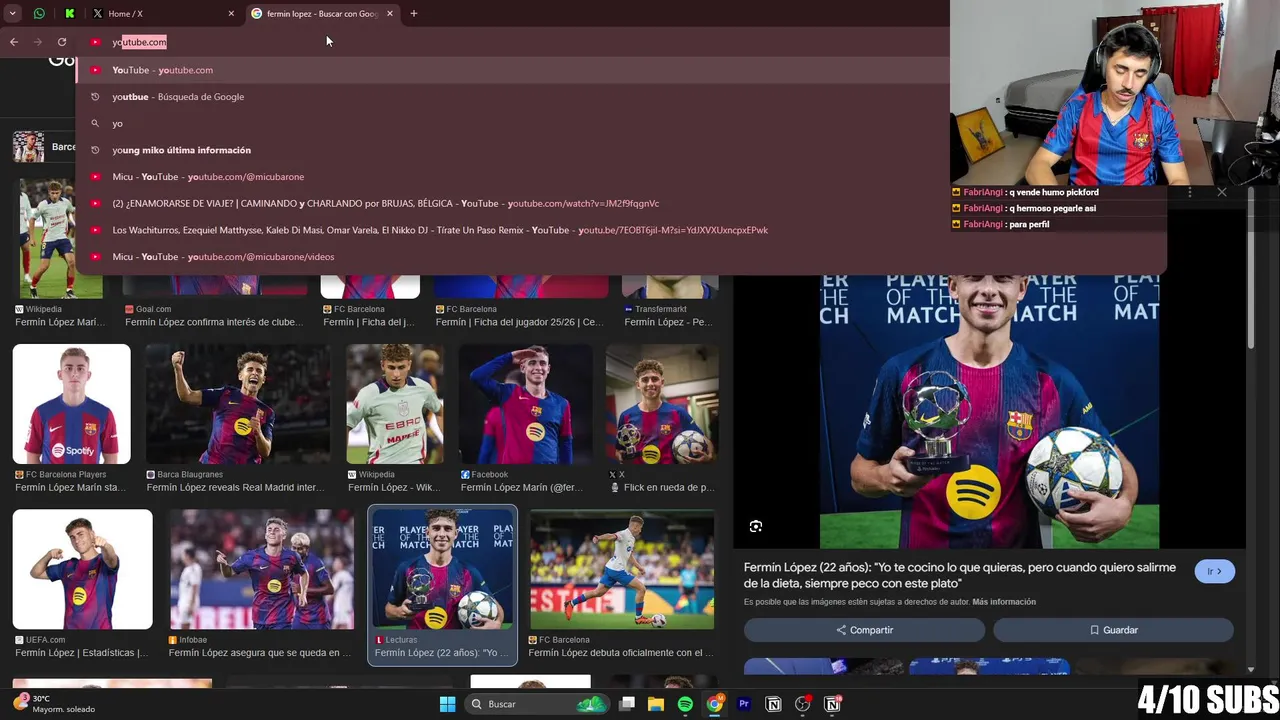Click the Goal.com 'confirma interés de clube' caption
Viewport: 1280px width, 720px height.
tap(214, 322)
